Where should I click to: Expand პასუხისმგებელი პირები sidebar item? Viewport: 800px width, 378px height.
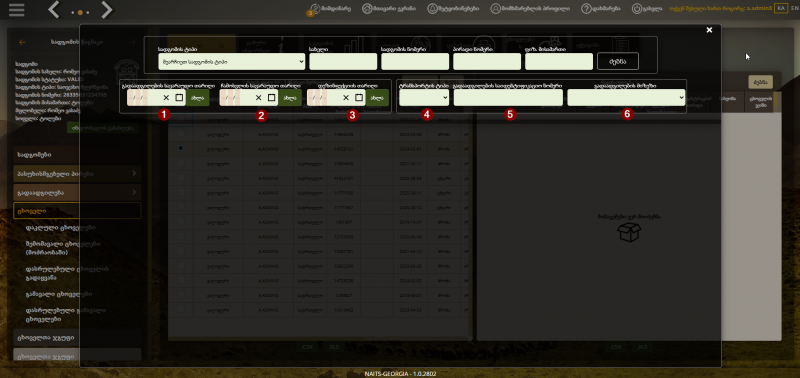click(77, 173)
